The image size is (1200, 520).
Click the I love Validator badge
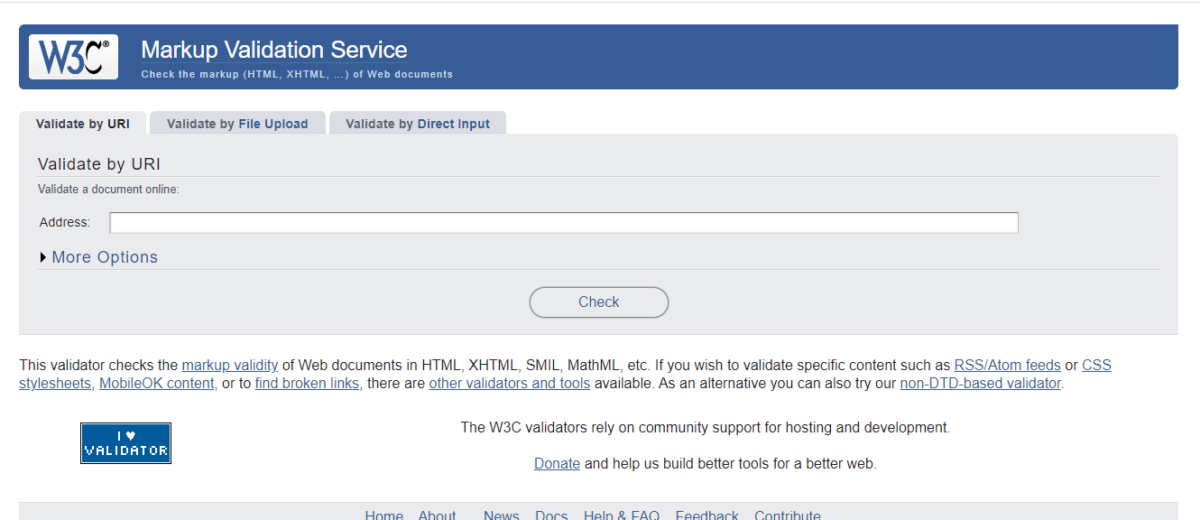[125, 443]
